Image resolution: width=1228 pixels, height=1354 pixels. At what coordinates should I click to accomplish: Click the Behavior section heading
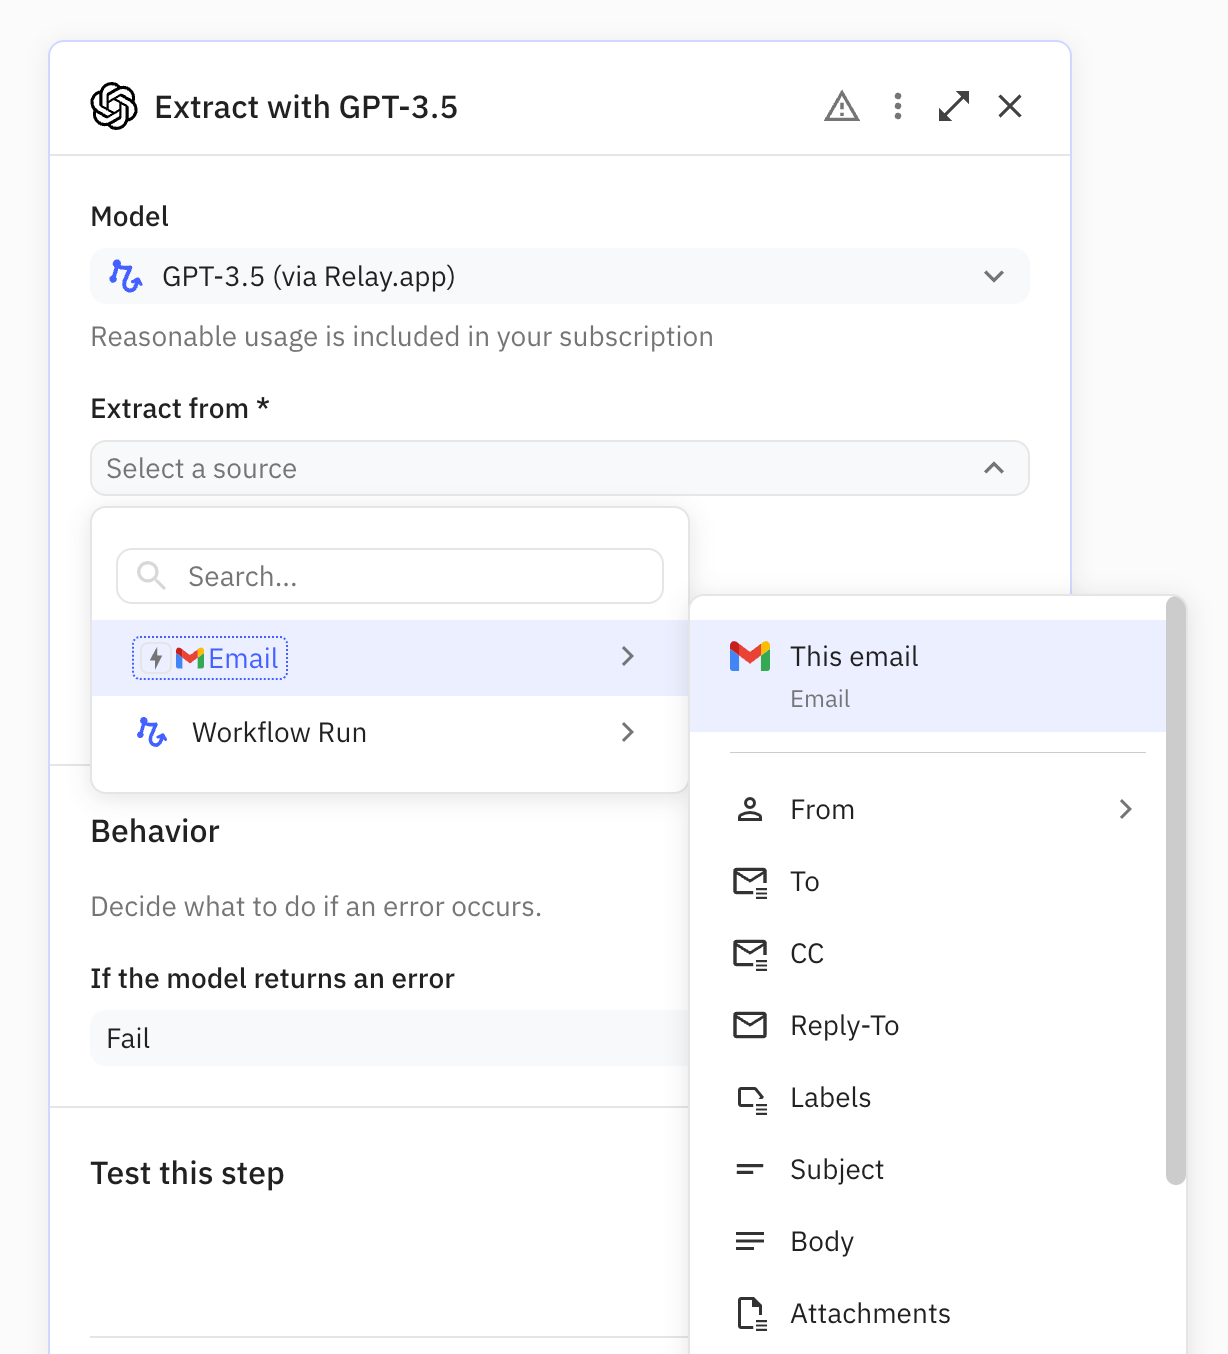pos(155,831)
